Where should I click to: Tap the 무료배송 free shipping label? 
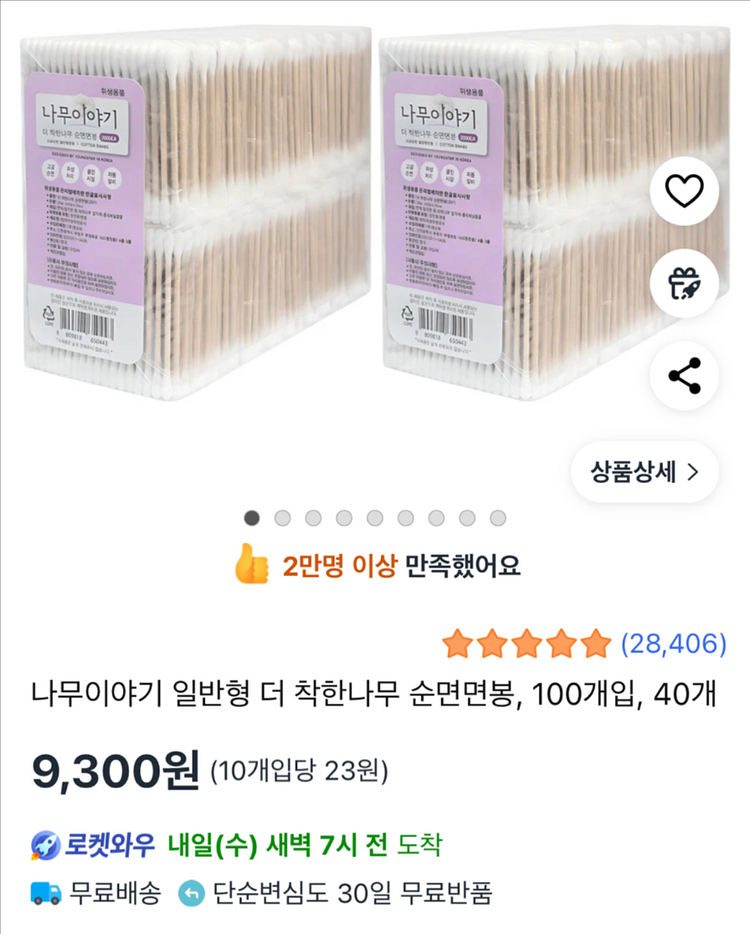coord(114,893)
